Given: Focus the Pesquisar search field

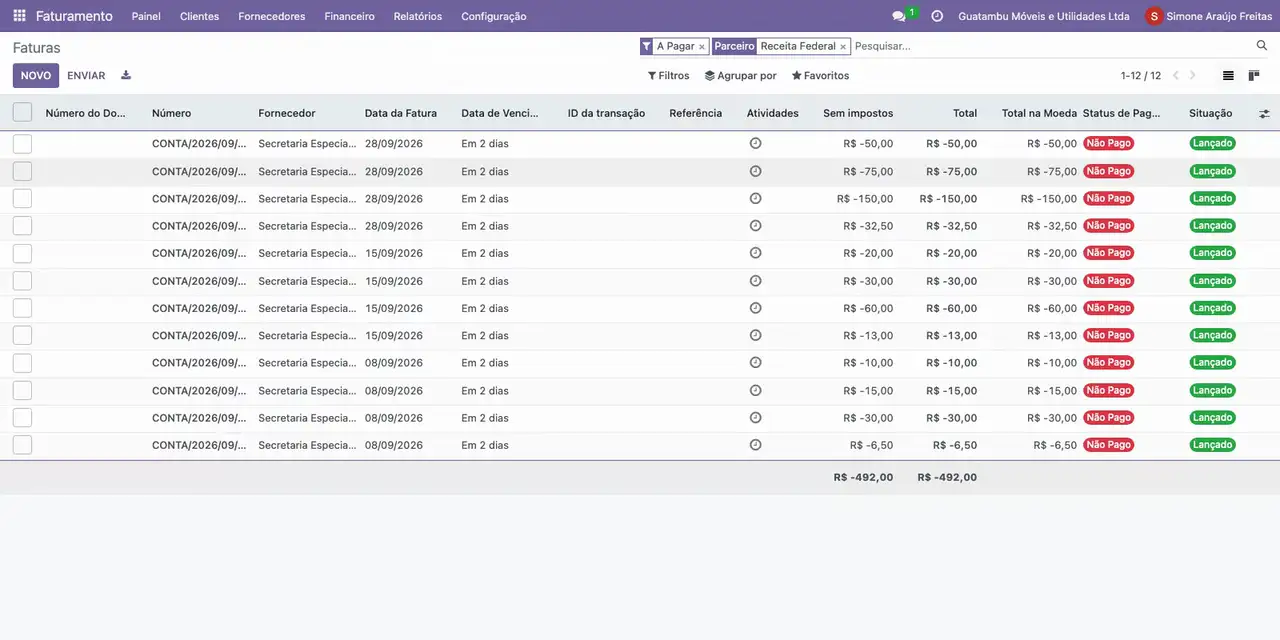Looking at the screenshot, I should (1050, 46).
